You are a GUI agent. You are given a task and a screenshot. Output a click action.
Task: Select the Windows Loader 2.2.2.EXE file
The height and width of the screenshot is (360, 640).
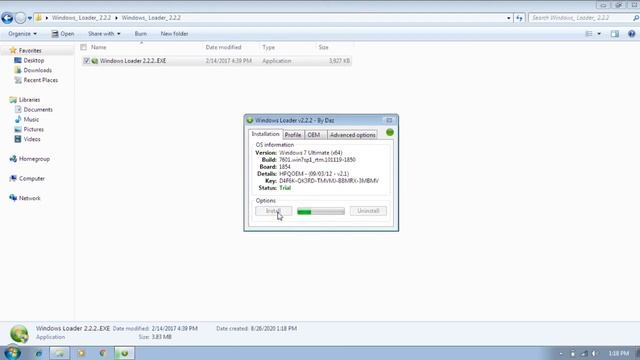click(x=133, y=61)
